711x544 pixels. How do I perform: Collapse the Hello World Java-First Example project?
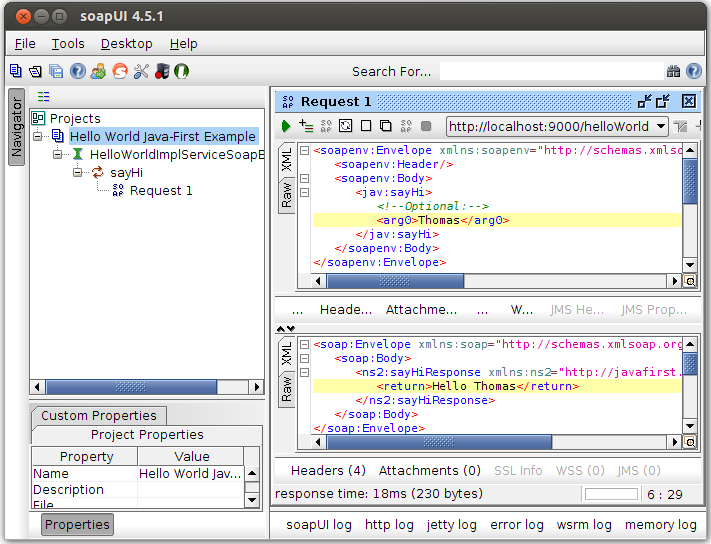39,136
